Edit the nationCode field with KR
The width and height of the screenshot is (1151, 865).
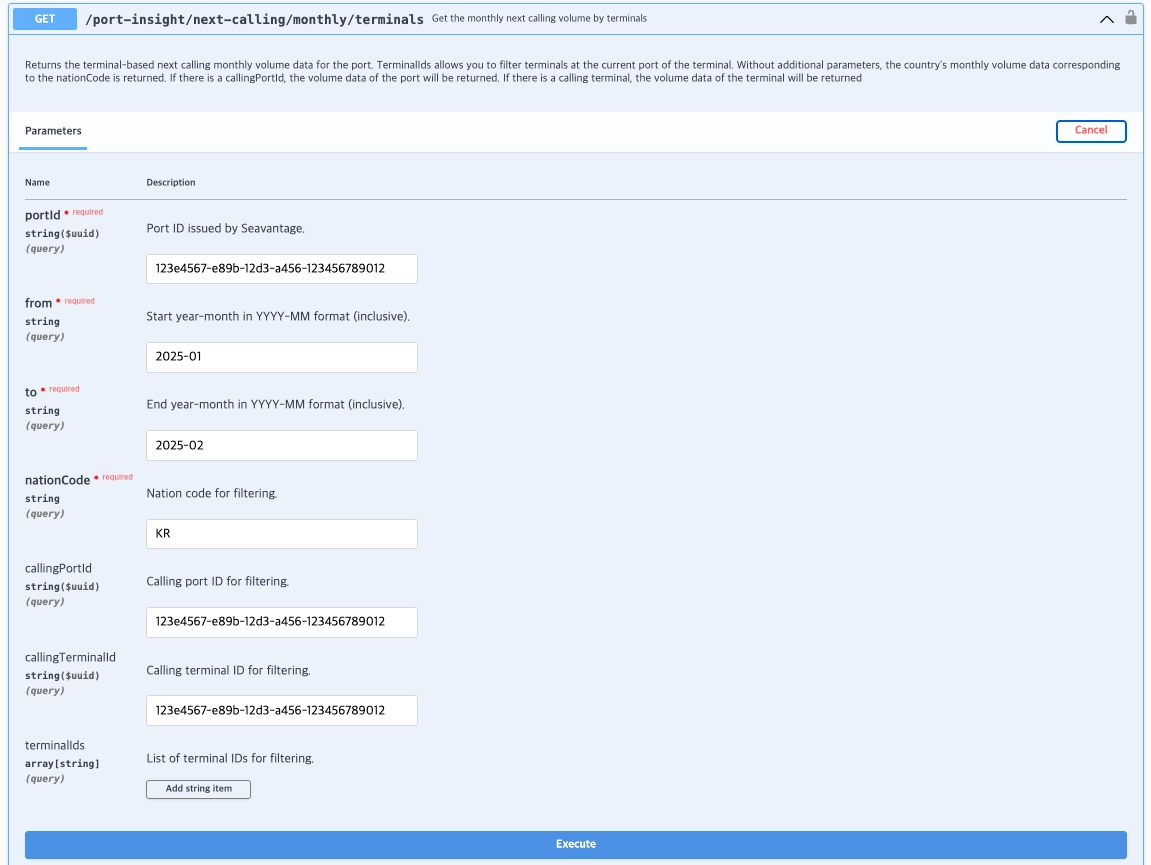282,534
